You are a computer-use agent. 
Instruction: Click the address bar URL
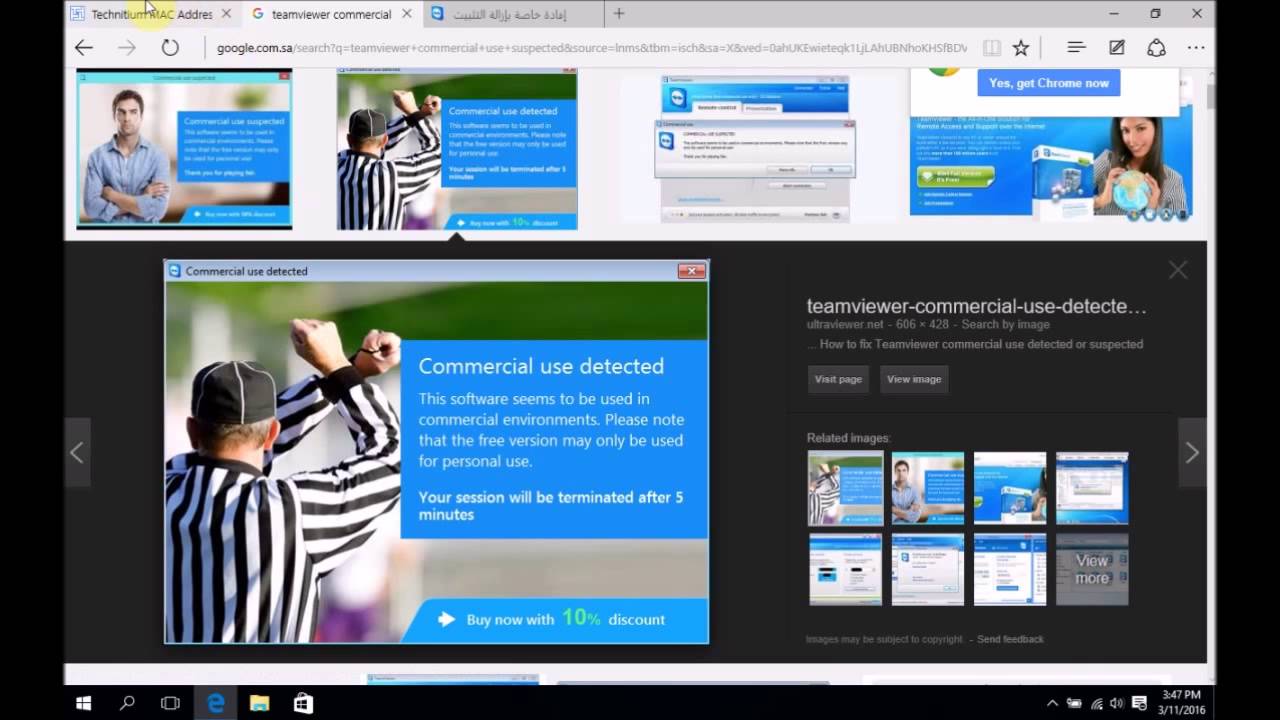(x=592, y=48)
